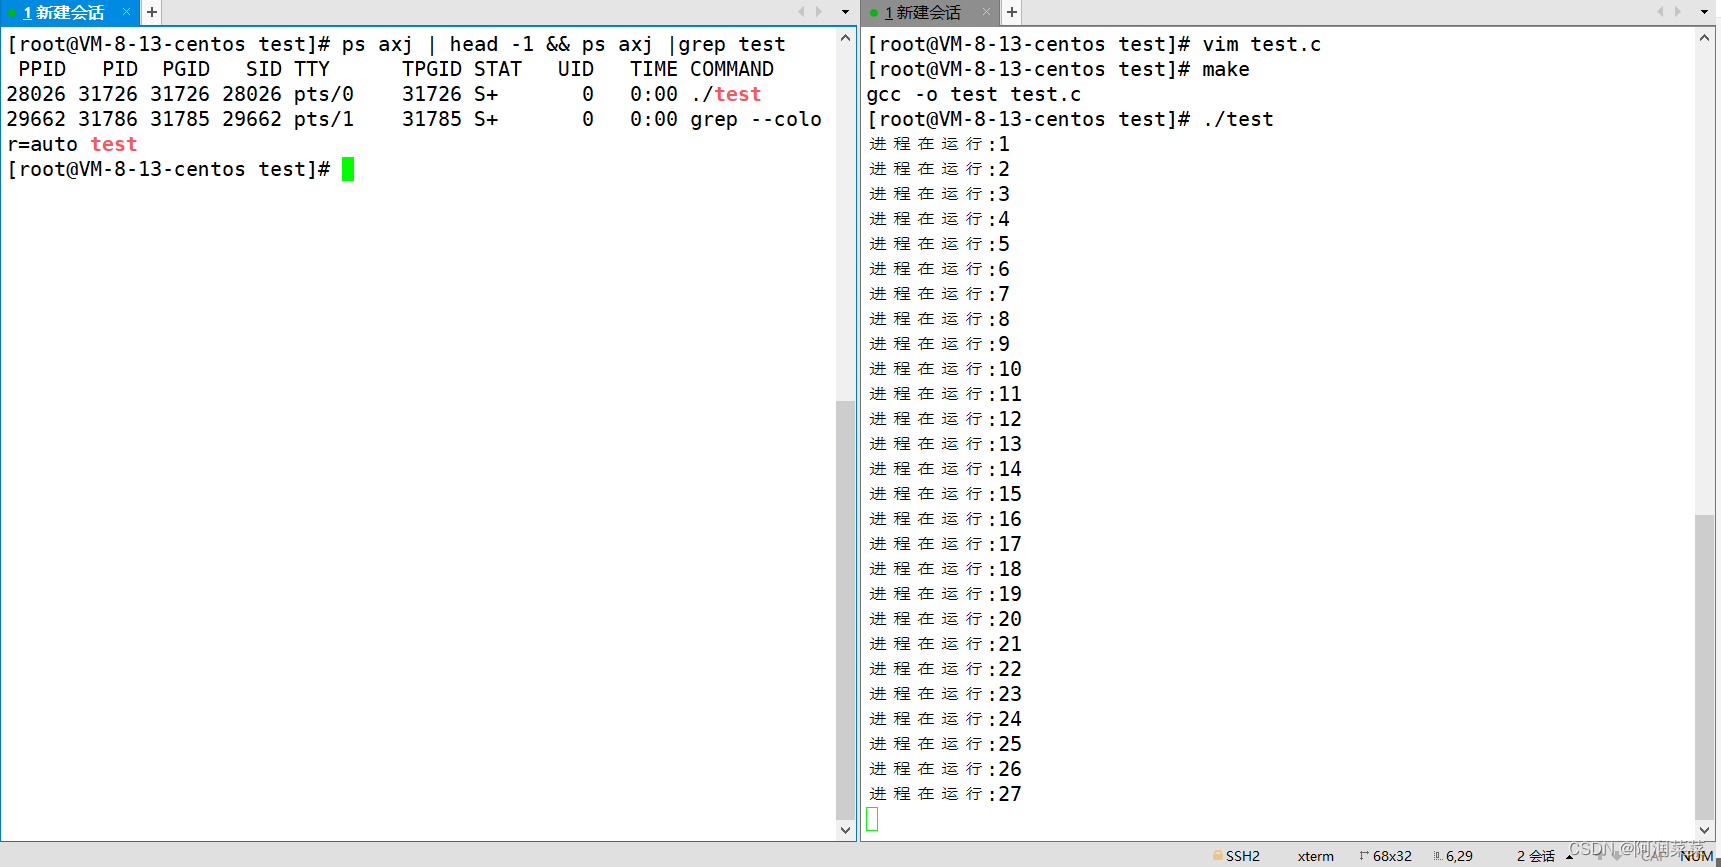Click 'xterm' terminal type in status bar
Viewport: 1721px width, 867px height.
(x=1315, y=856)
